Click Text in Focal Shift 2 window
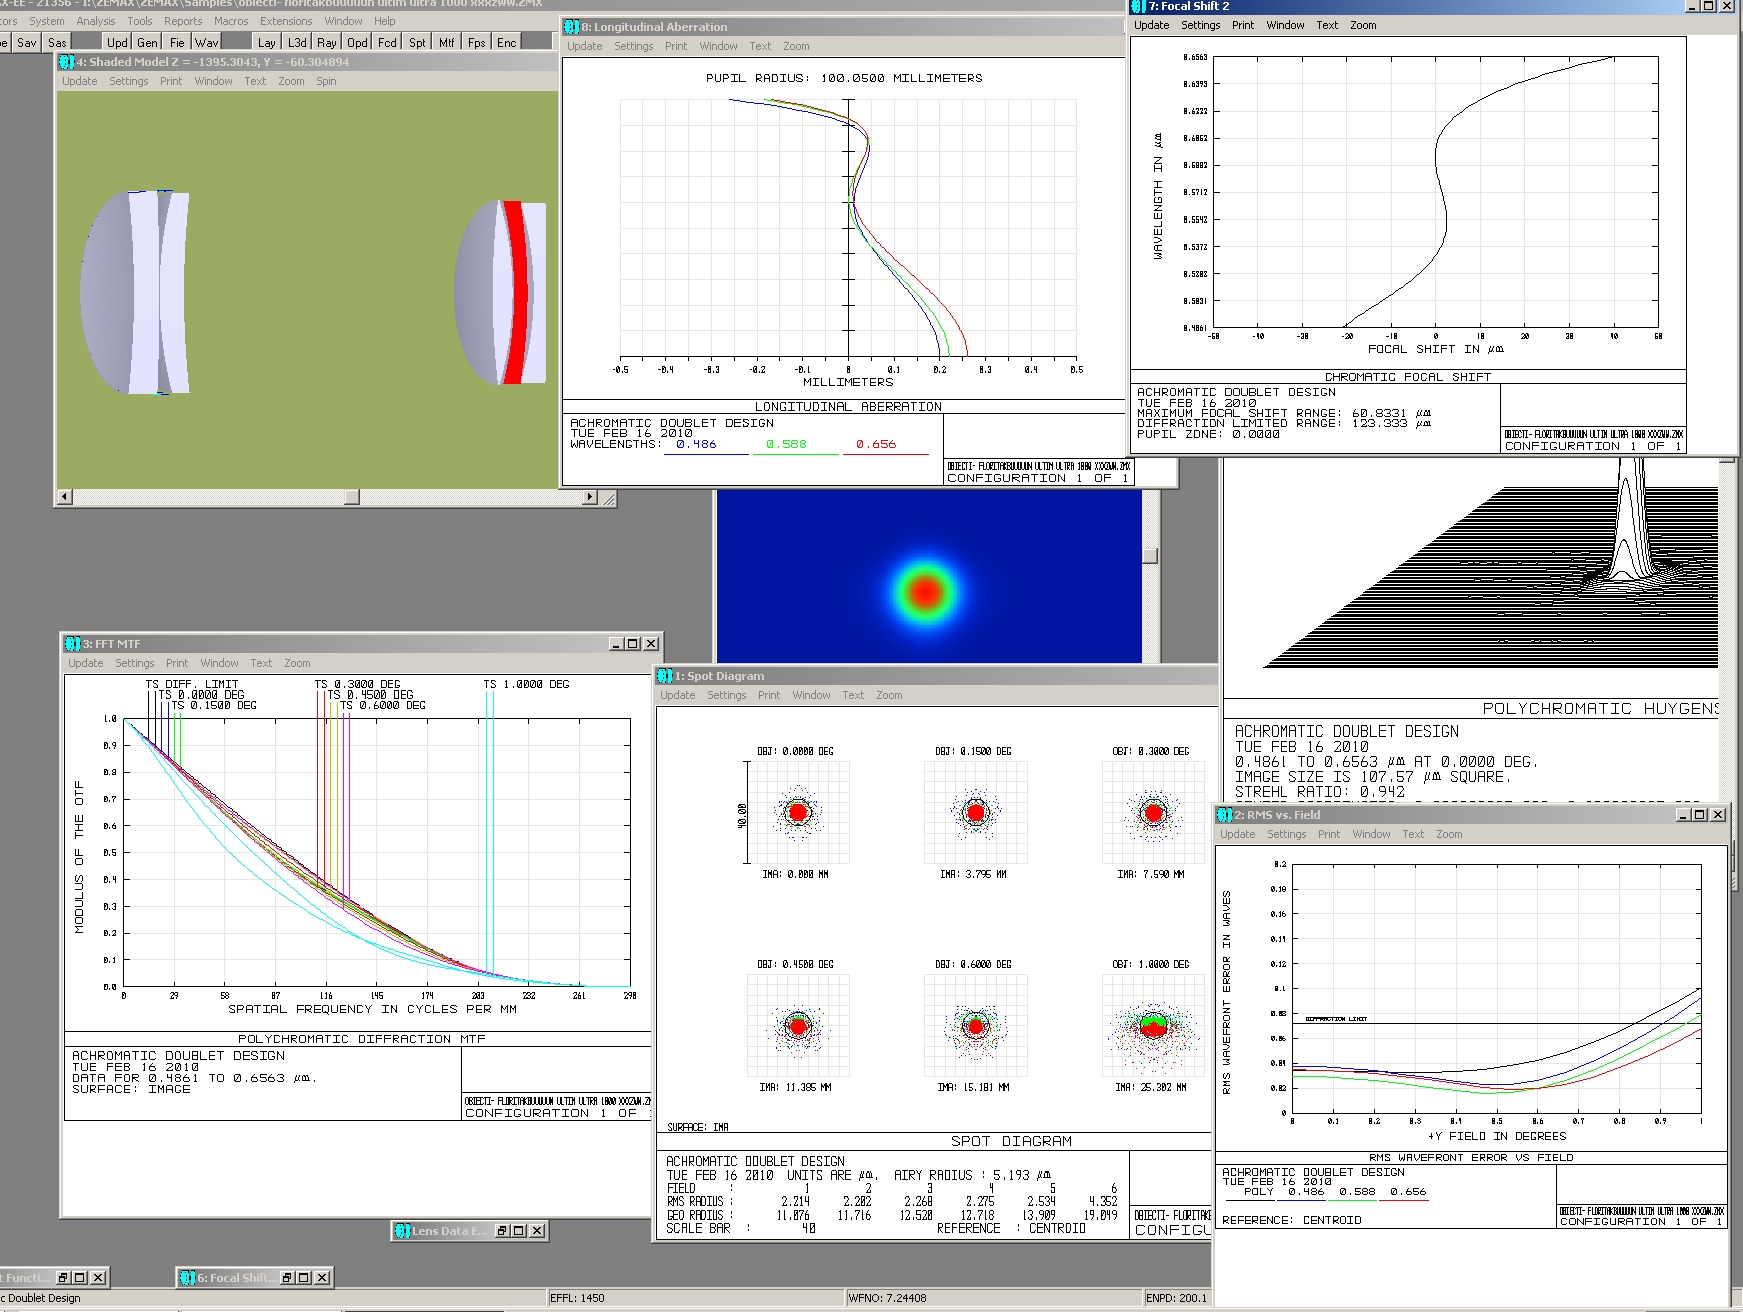The width and height of the screenshot is (1743, 1312). (x=1327, y=26)
